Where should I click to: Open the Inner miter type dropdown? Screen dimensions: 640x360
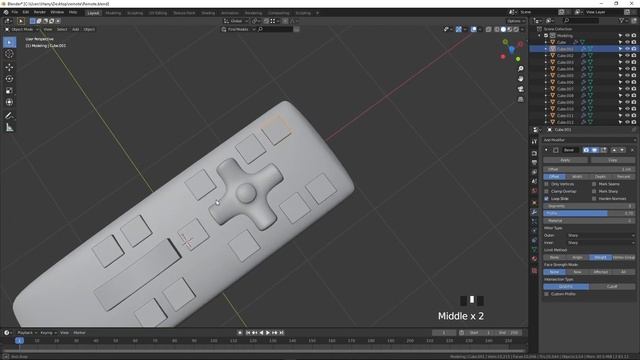[x=601, y=243]
